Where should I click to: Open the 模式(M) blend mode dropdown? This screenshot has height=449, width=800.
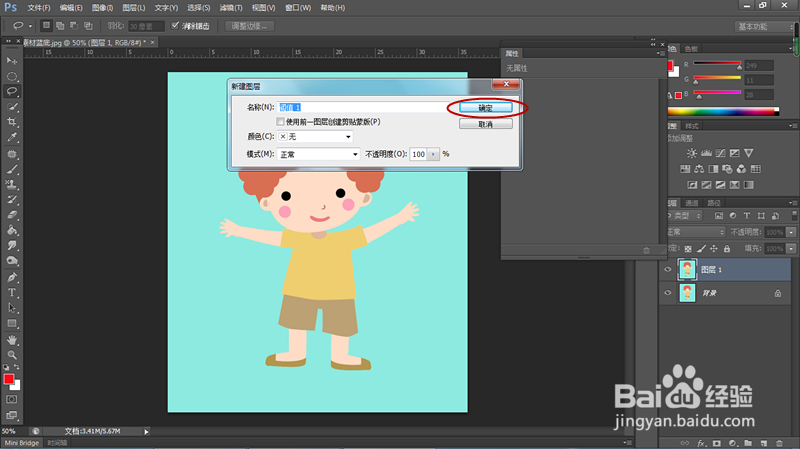pyautogui.click(x=318, y=154)
